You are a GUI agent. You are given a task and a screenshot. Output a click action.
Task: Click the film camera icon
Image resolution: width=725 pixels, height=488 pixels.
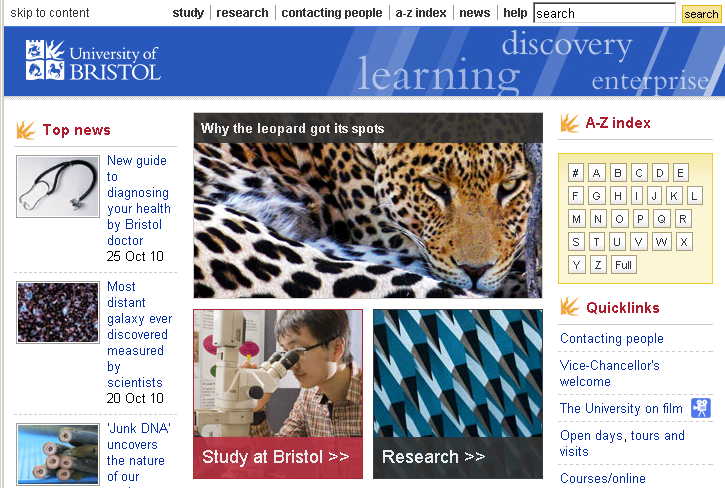tap(701, 408)
